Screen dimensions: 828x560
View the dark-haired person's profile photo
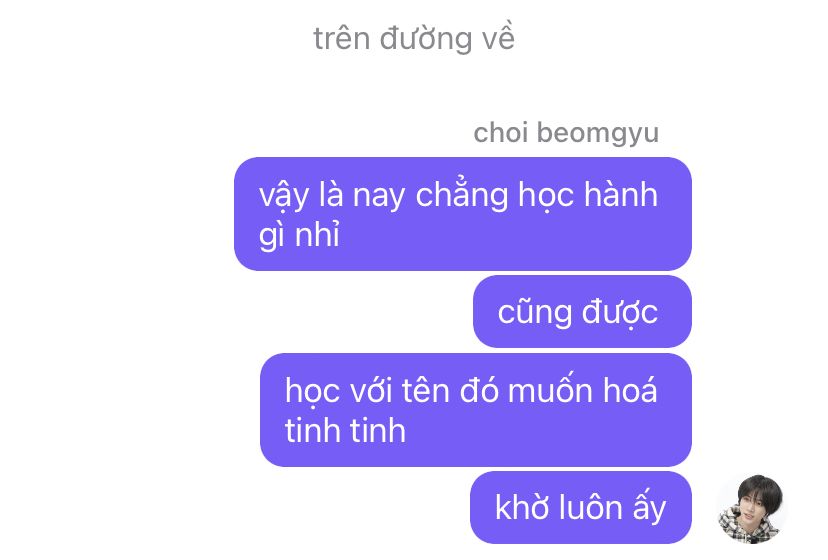[751, 508]
